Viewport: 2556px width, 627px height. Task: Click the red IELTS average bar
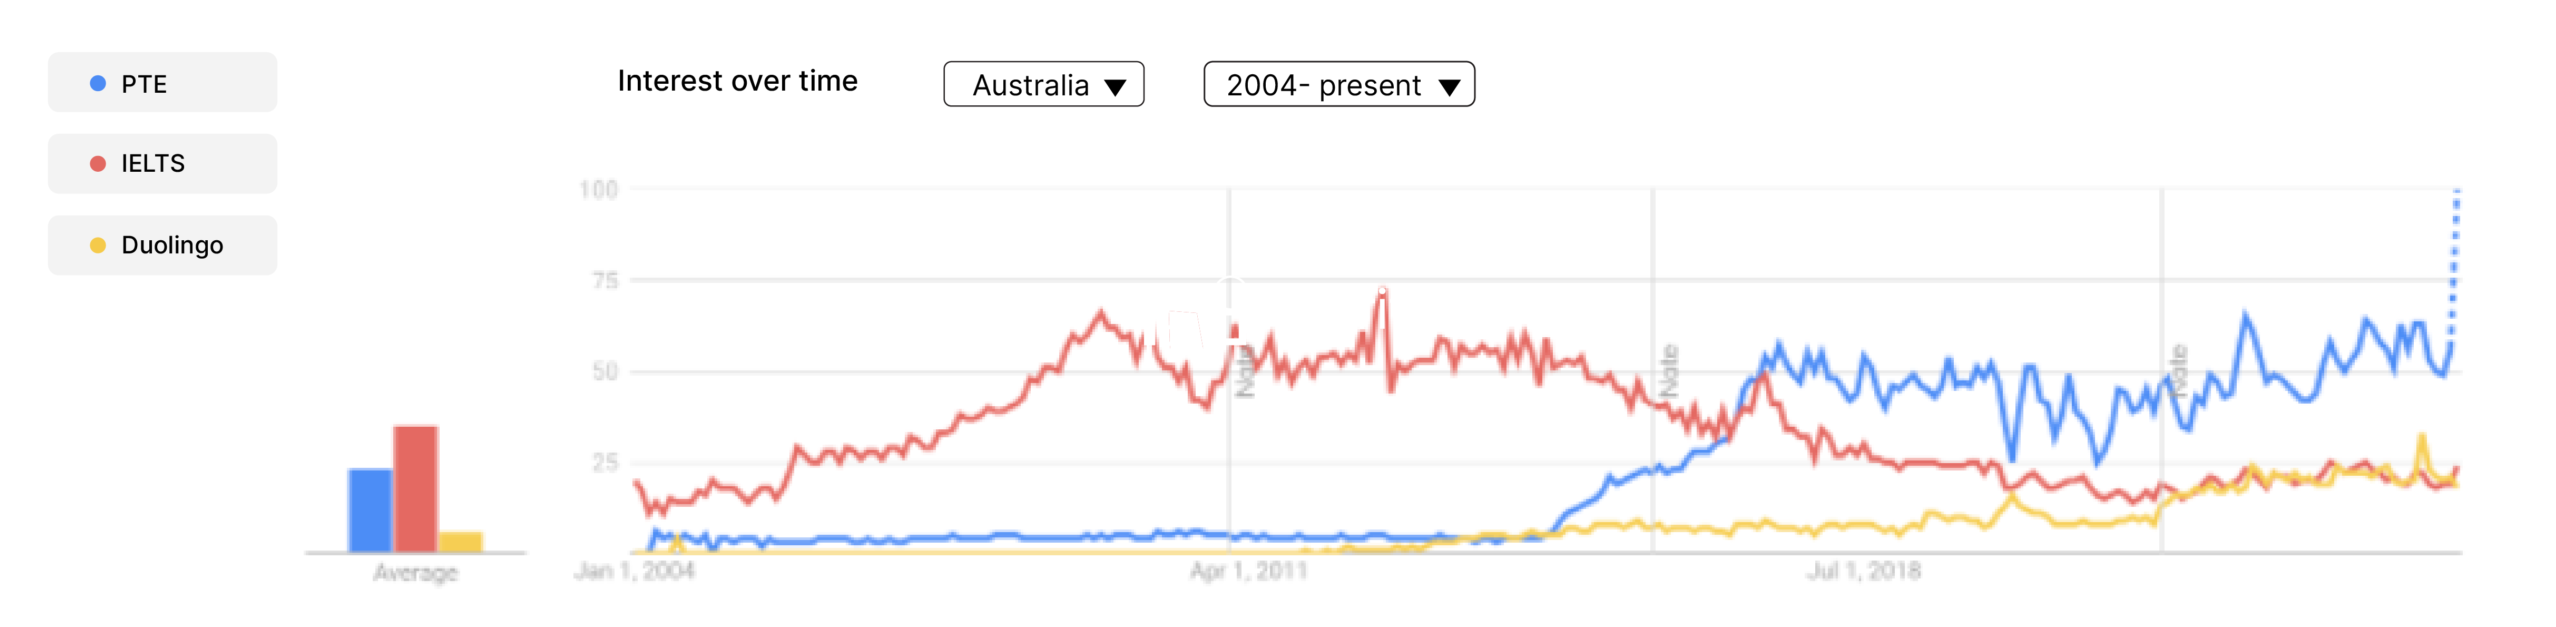tap(415, 488)
